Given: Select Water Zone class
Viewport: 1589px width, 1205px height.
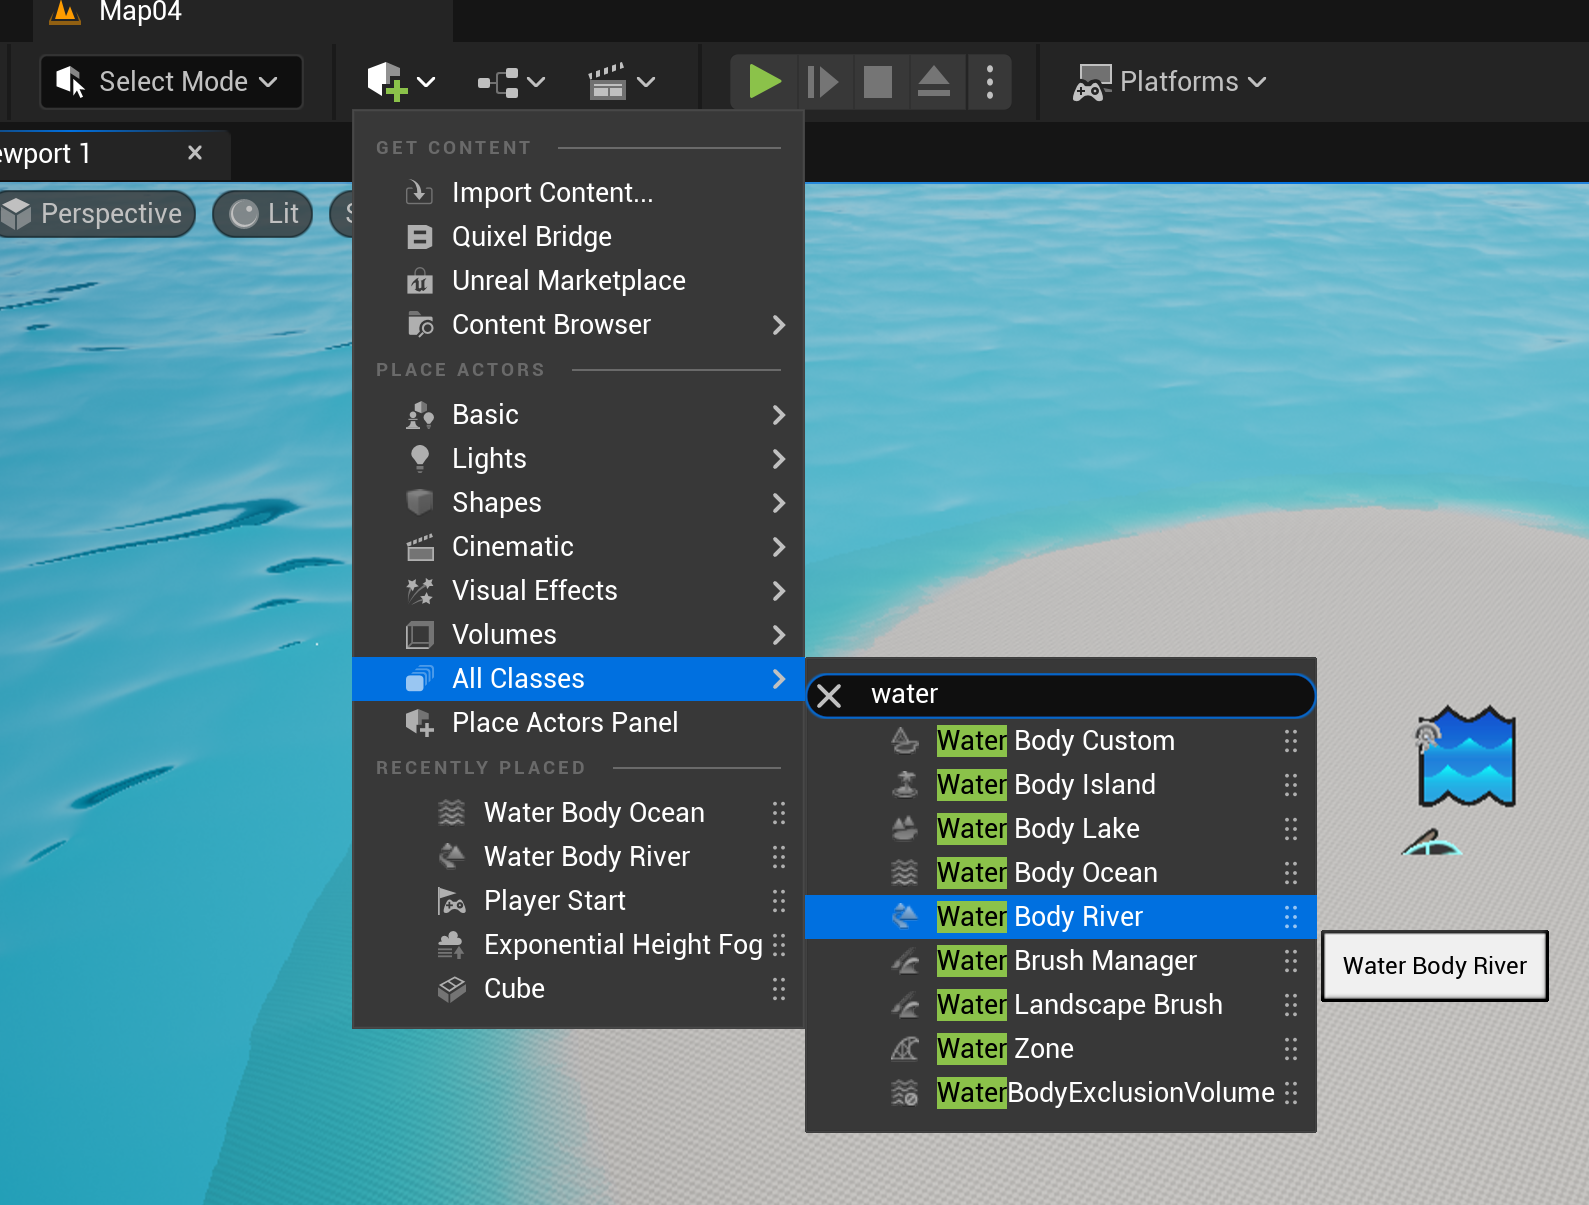Looking at the screenshot, I should pos(1060,1048).
